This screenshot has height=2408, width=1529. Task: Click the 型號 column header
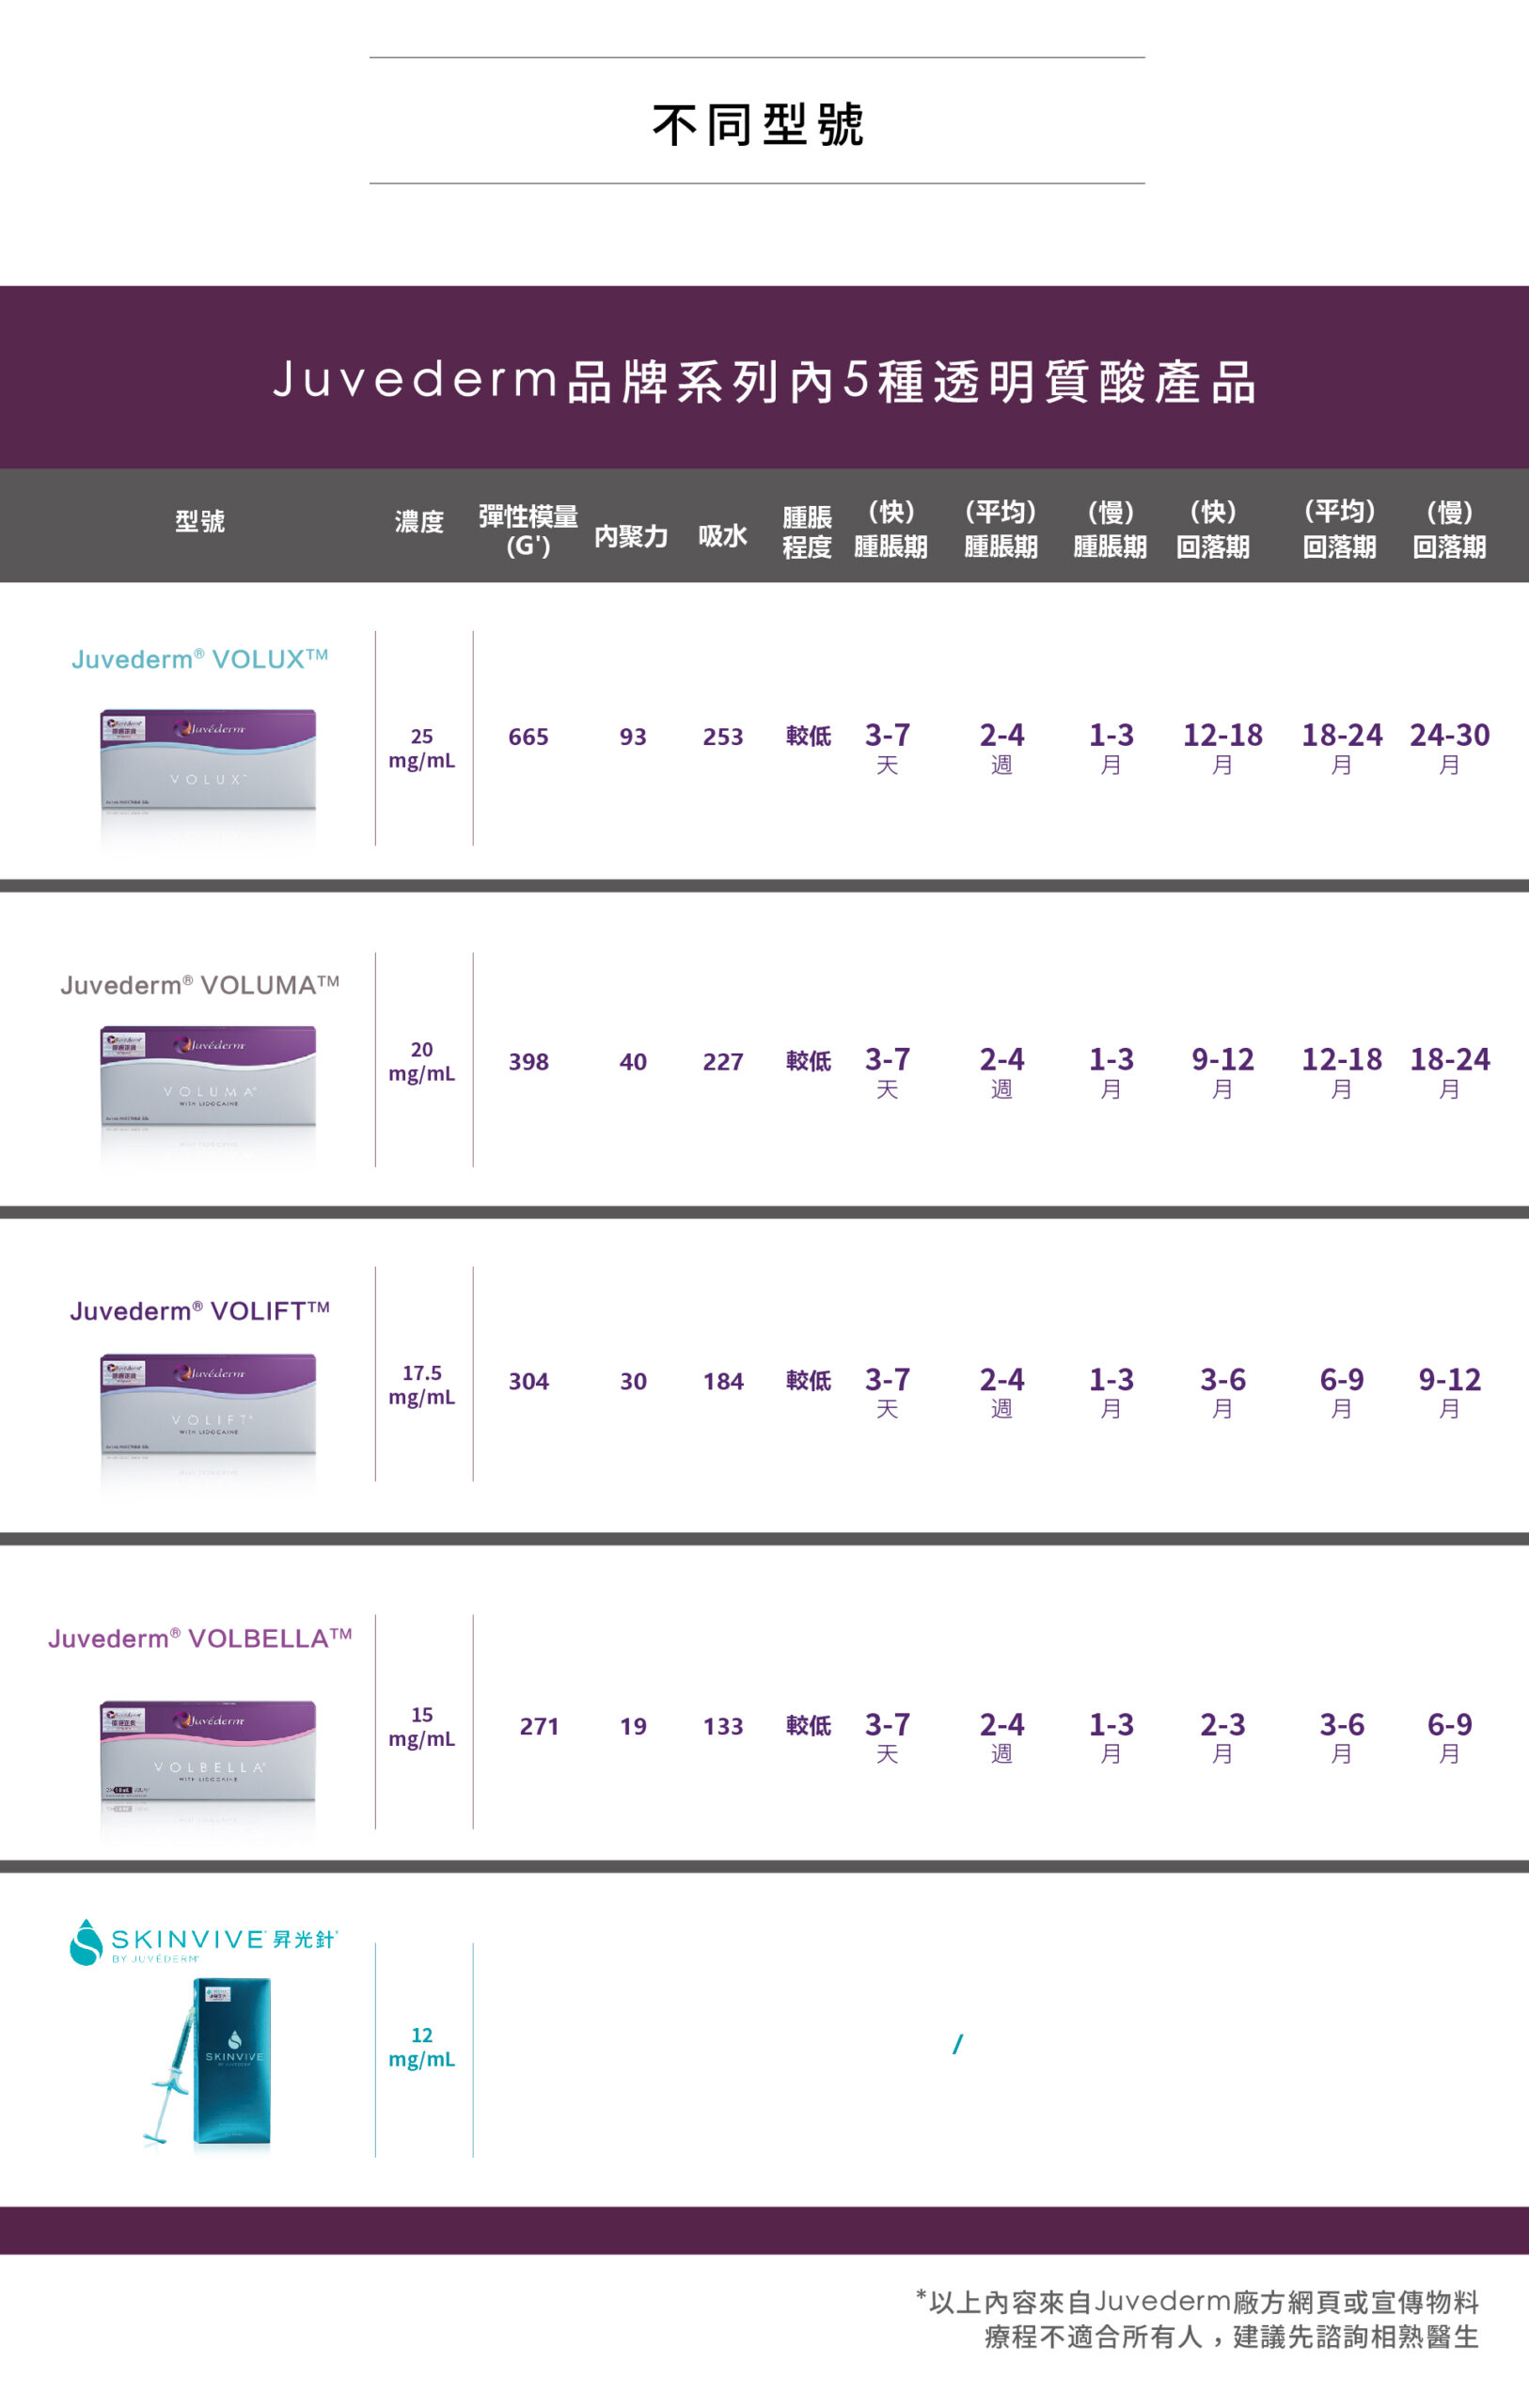coord(200,521)
